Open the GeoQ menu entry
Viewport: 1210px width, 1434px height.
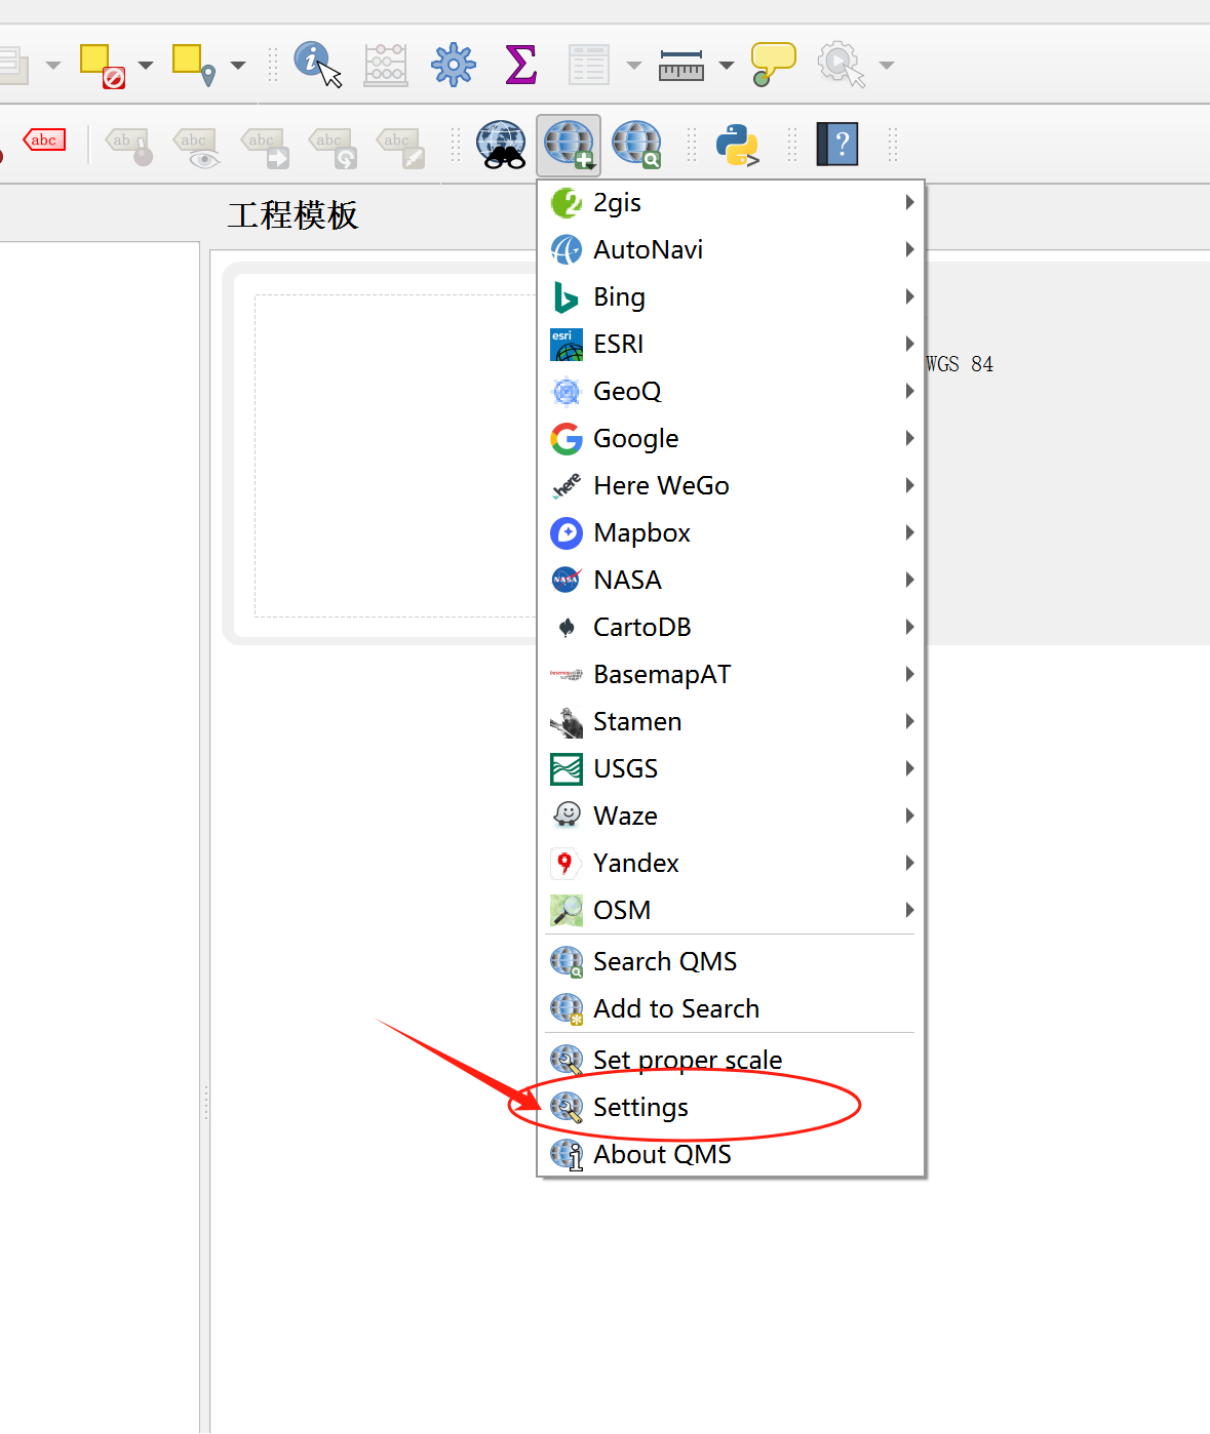[731, 391]
